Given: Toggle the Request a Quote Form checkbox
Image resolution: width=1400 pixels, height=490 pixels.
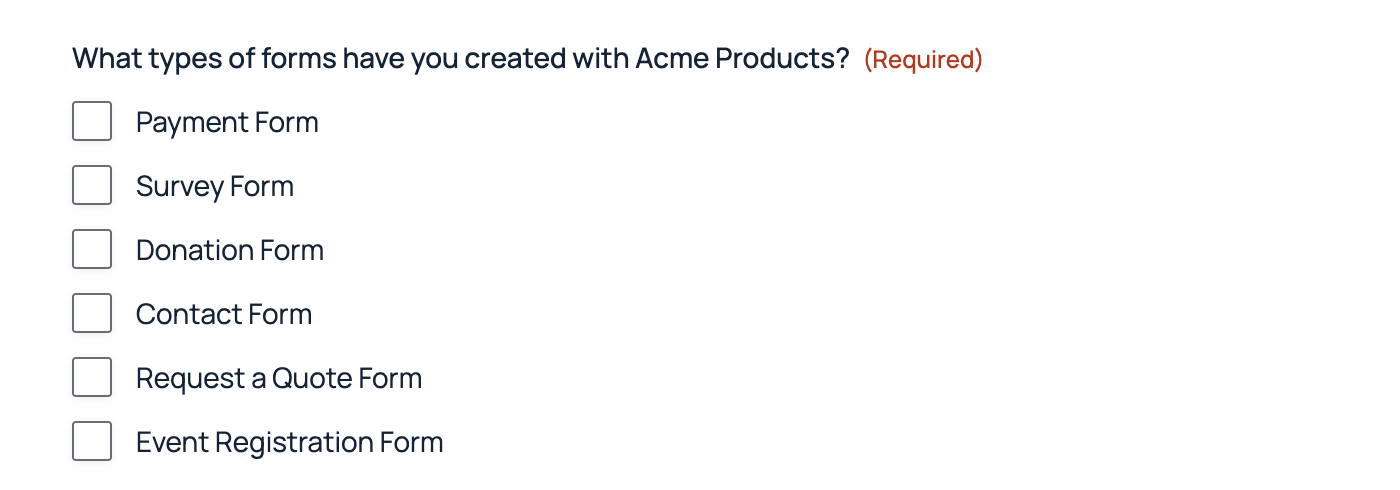Looking at the screenshot, I should pos(92,378).
